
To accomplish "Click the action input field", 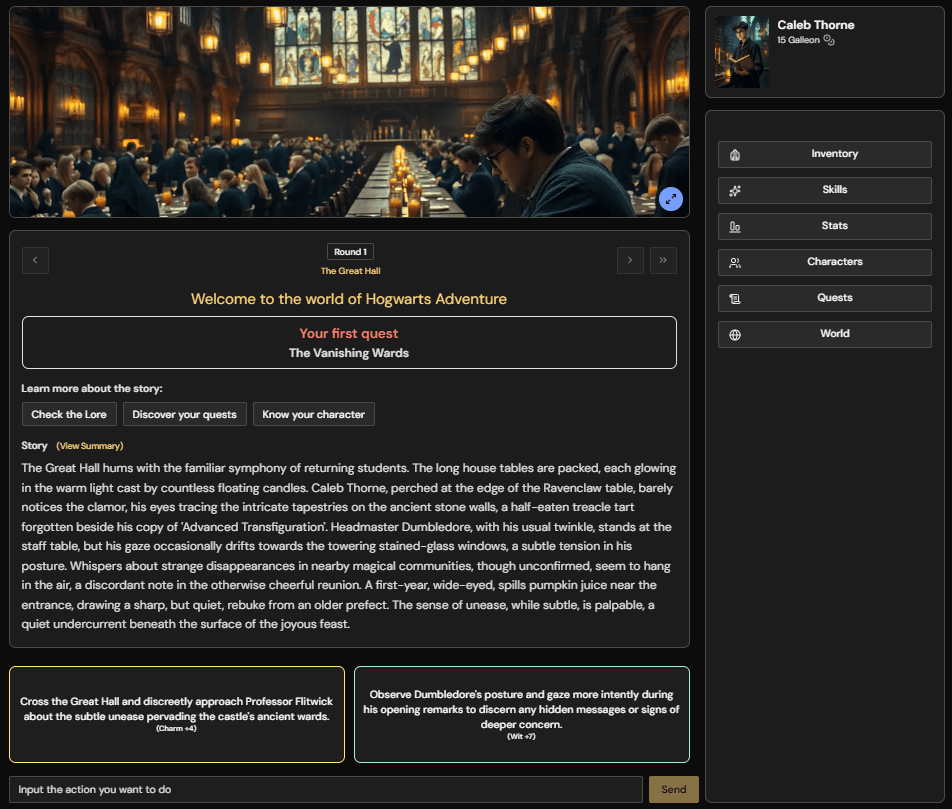I will (325, 789).
